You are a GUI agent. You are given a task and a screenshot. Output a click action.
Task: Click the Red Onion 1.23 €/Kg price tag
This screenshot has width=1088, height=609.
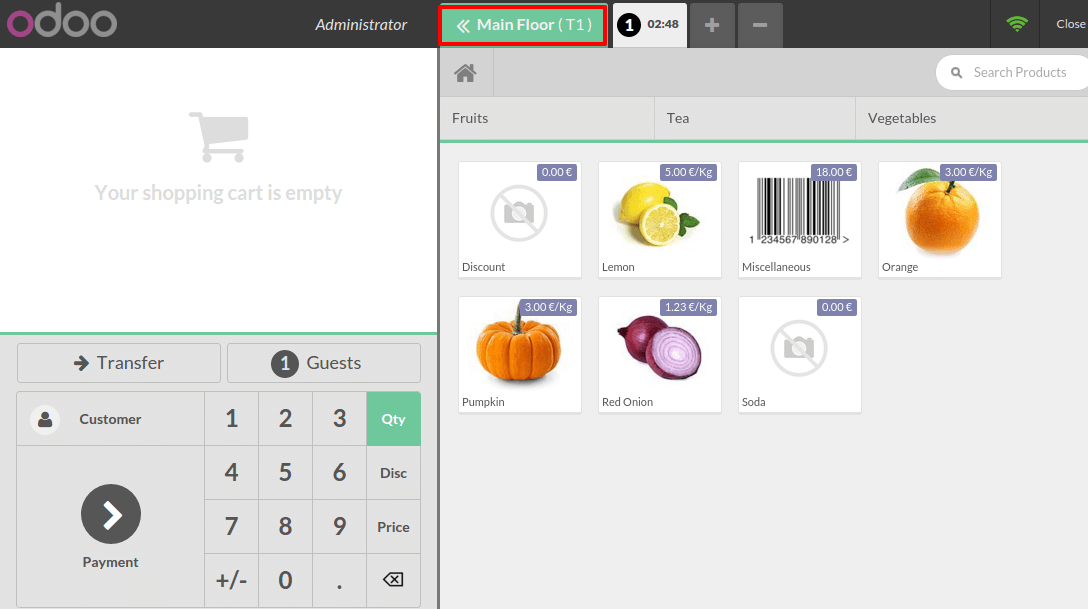coord(688,307)
